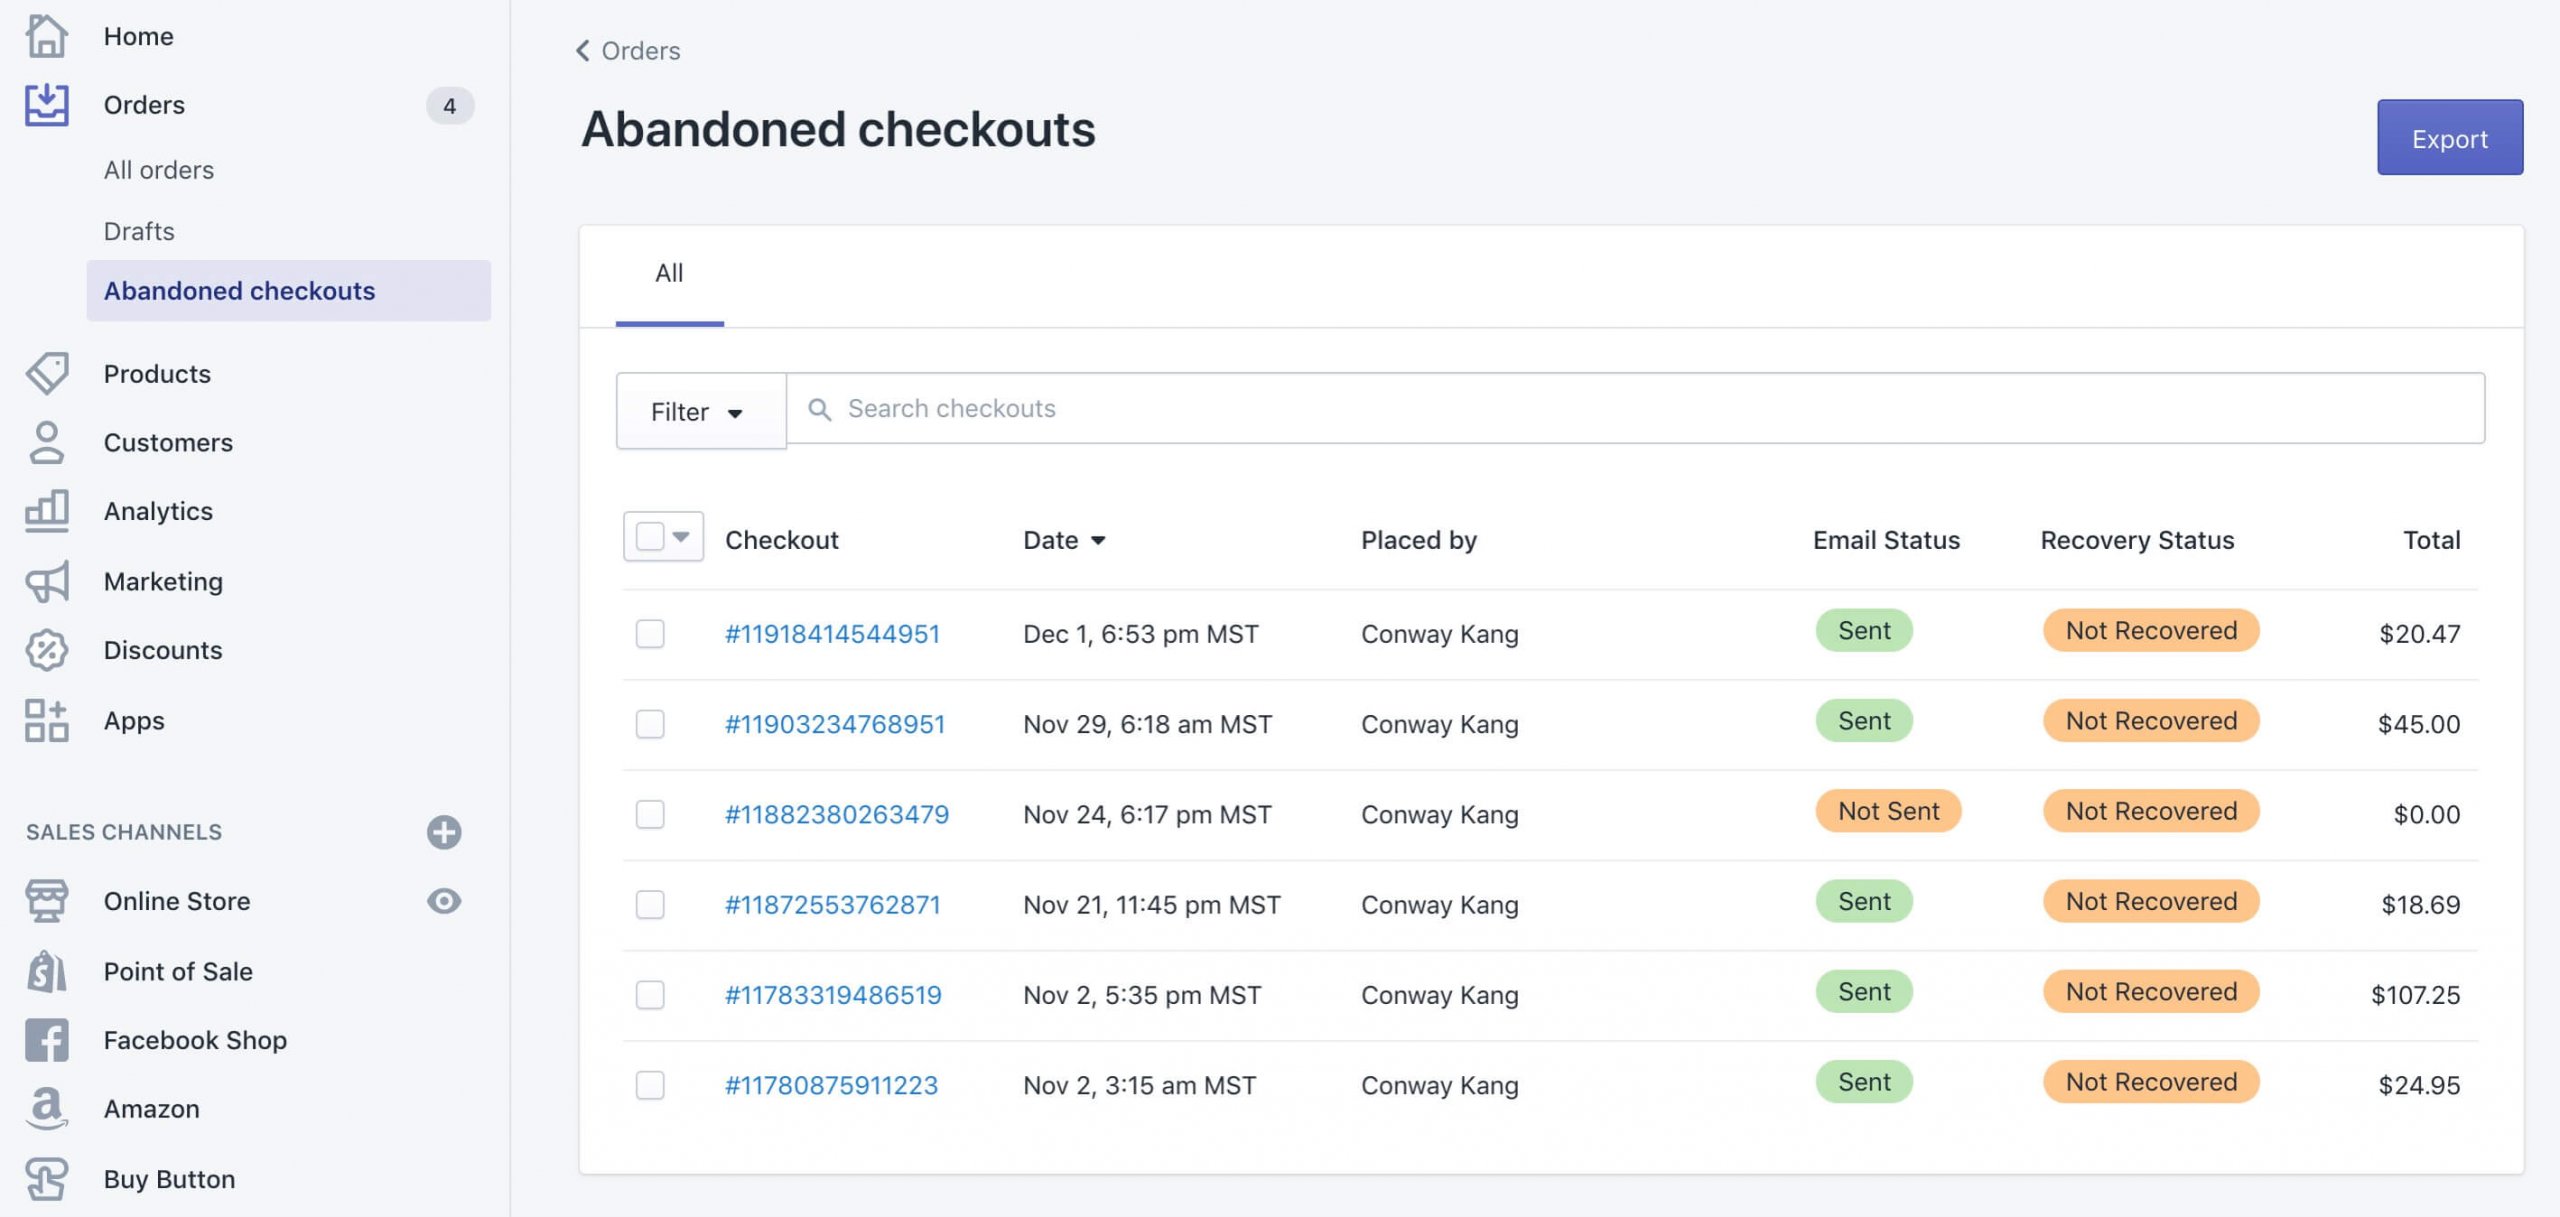Click Conway Kang on the $24.95 row
The image size is (2560, 1217).
[x=1440, y=1085]
